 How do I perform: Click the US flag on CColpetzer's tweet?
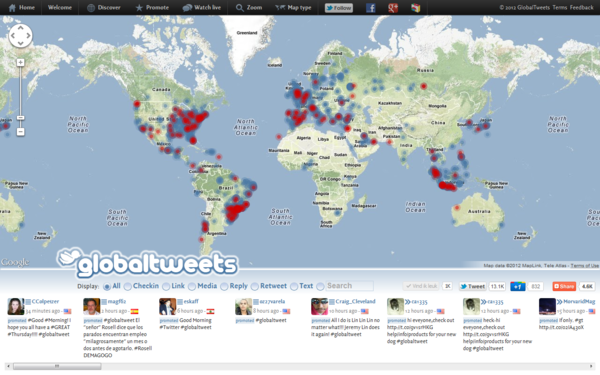pyautogui.click(x=67, y=311)
